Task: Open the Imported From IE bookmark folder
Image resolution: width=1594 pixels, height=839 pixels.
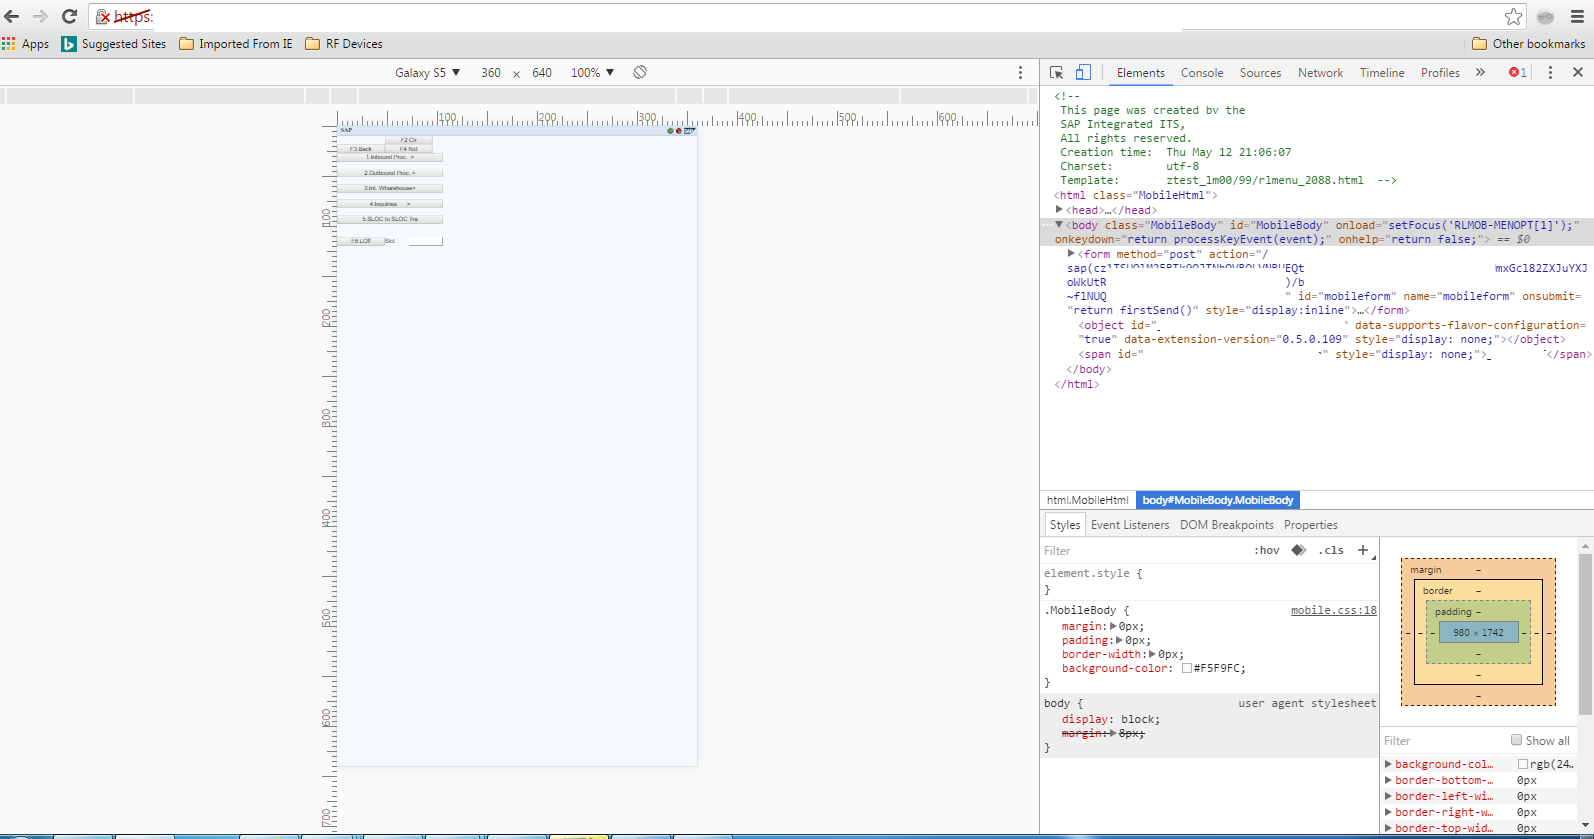Action: [236, 44]
